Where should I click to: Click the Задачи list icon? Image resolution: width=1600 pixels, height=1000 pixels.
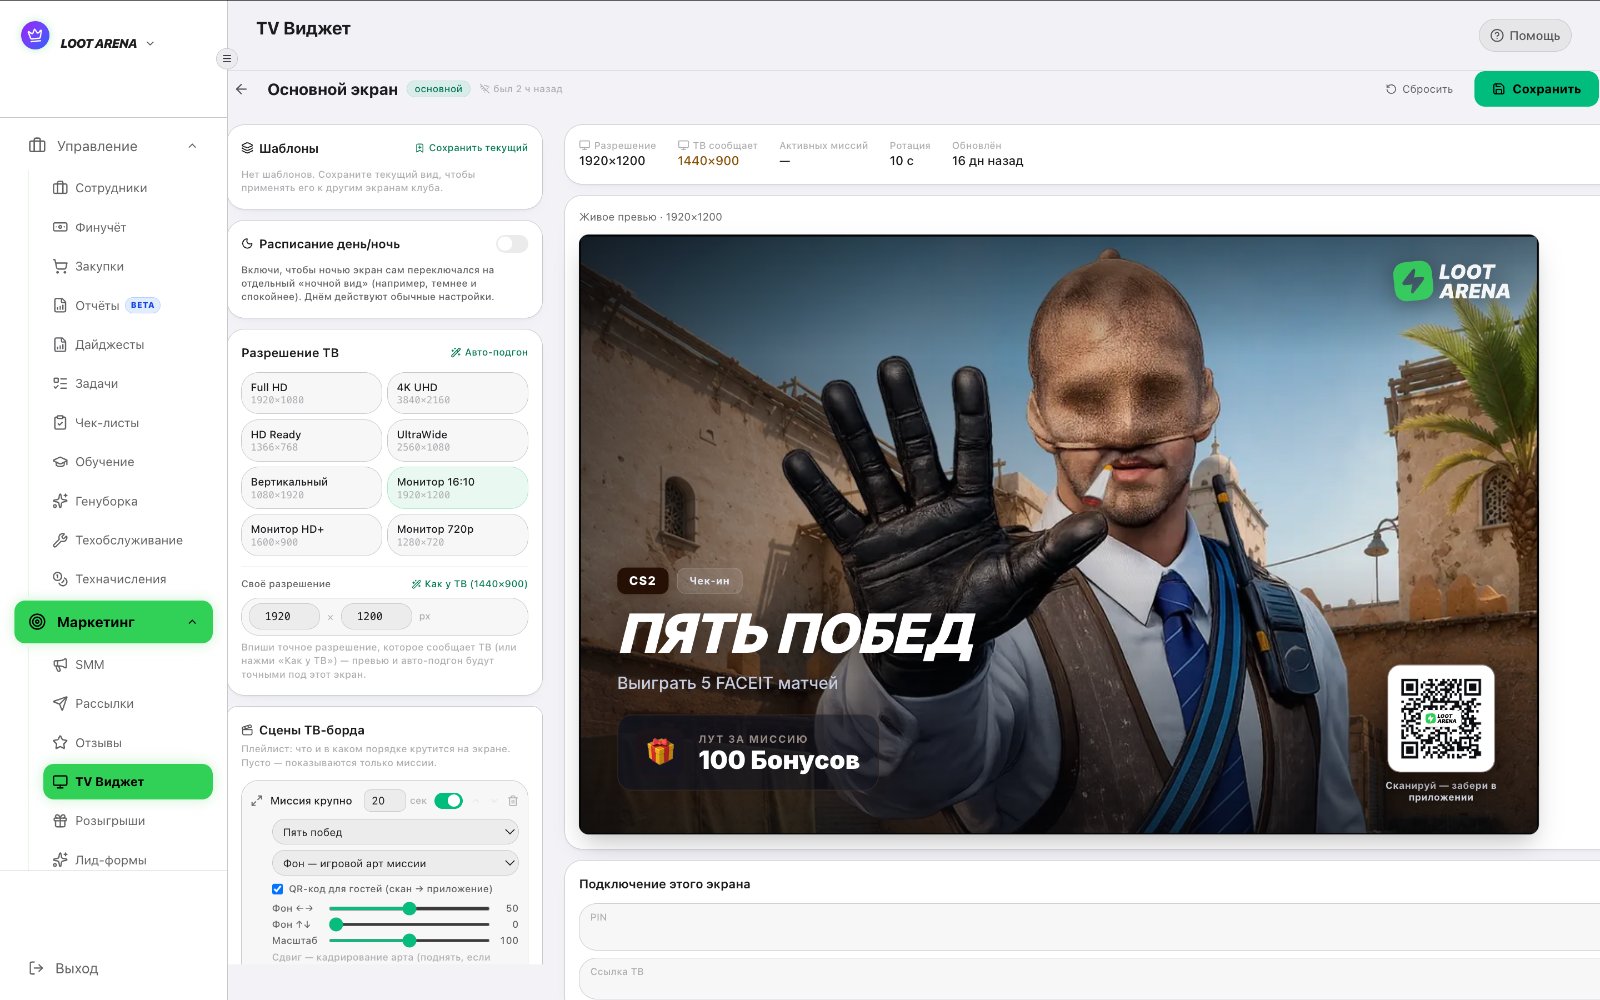(60, 383)
